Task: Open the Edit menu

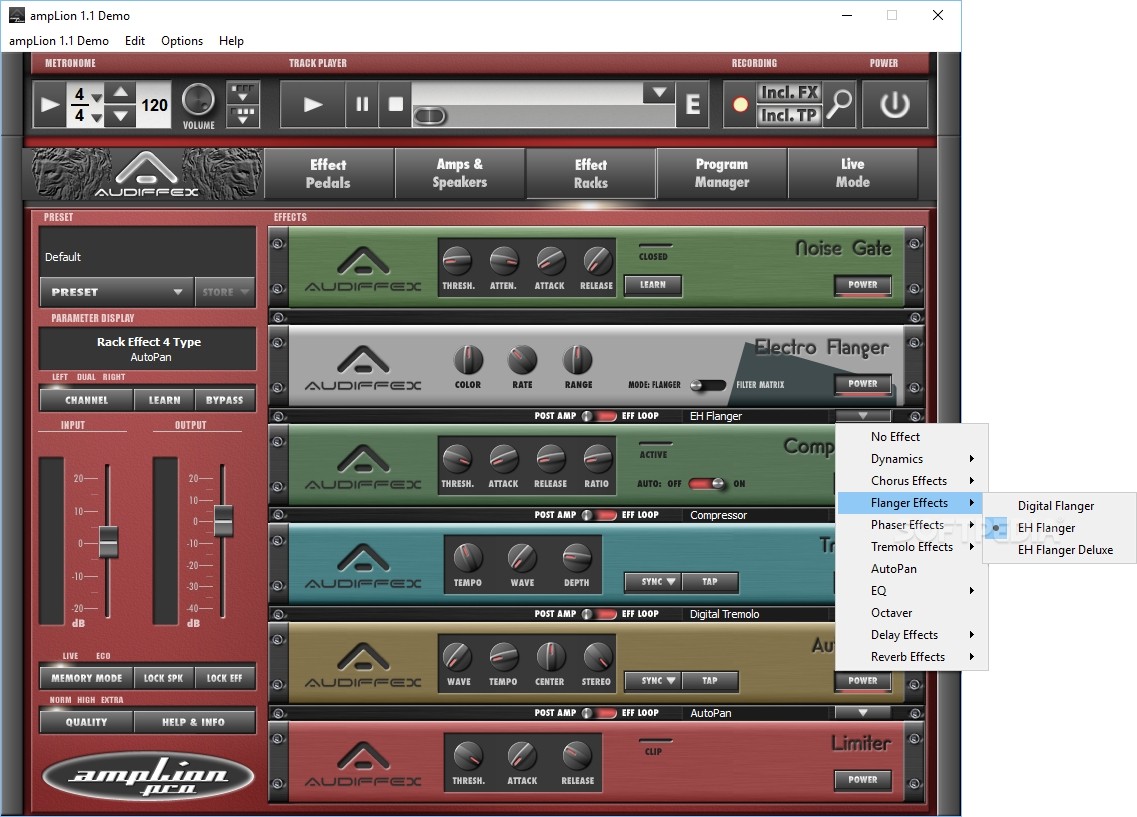Action: [135, 41]
